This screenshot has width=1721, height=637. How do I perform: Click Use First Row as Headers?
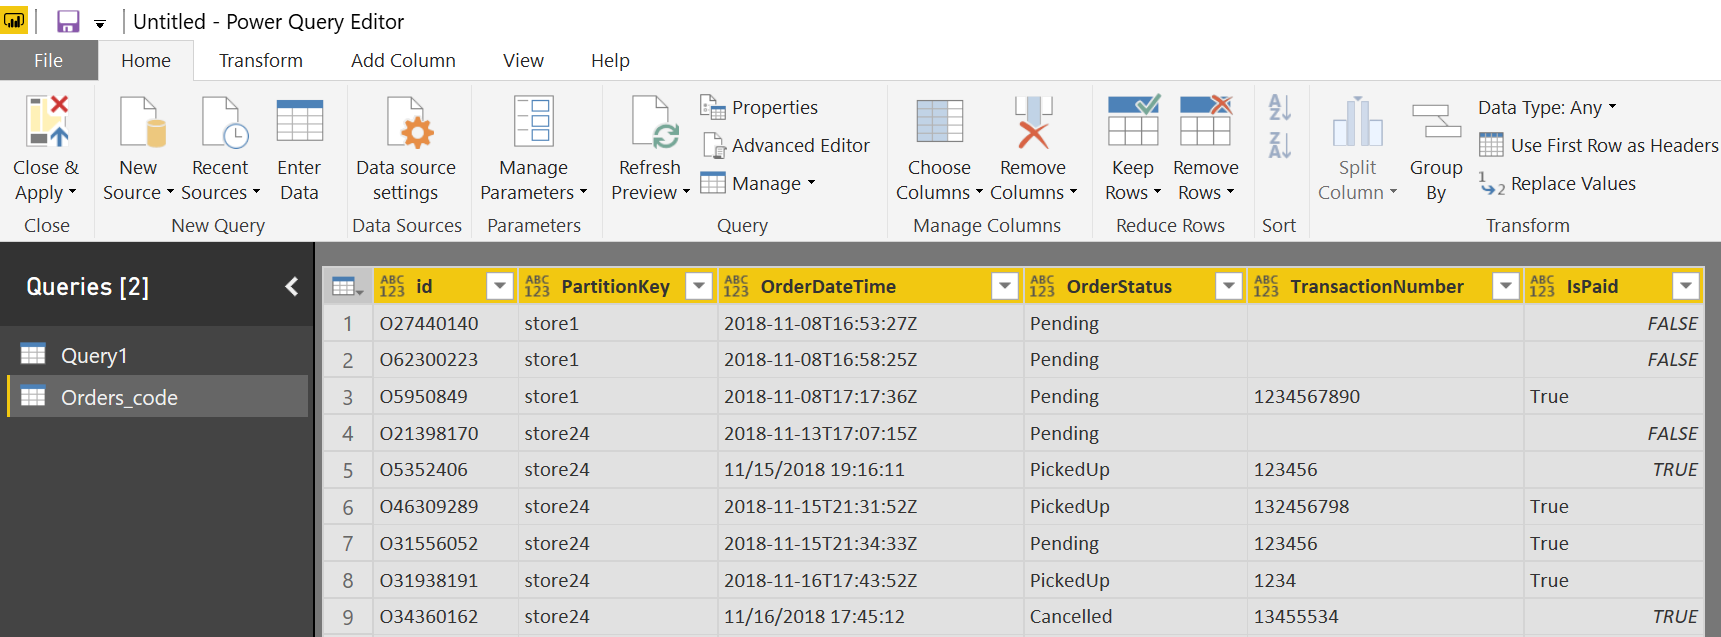(x=1598, y=145)
